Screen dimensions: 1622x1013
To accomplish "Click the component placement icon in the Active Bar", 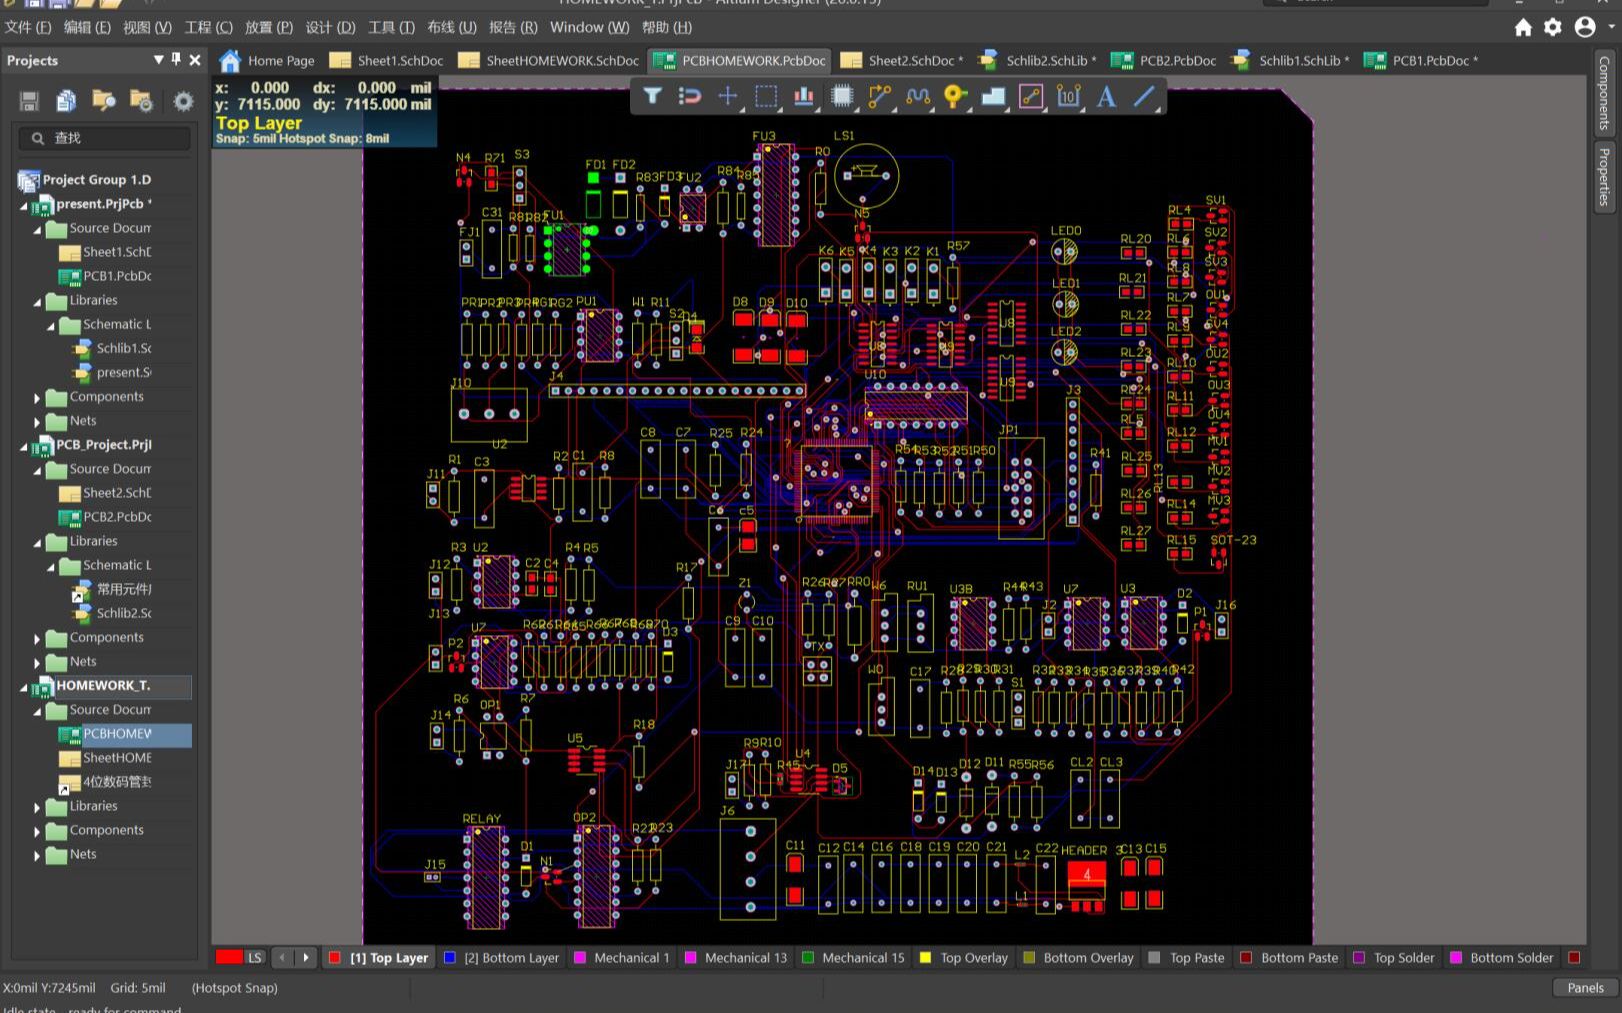I will click(x=841, y=97).
